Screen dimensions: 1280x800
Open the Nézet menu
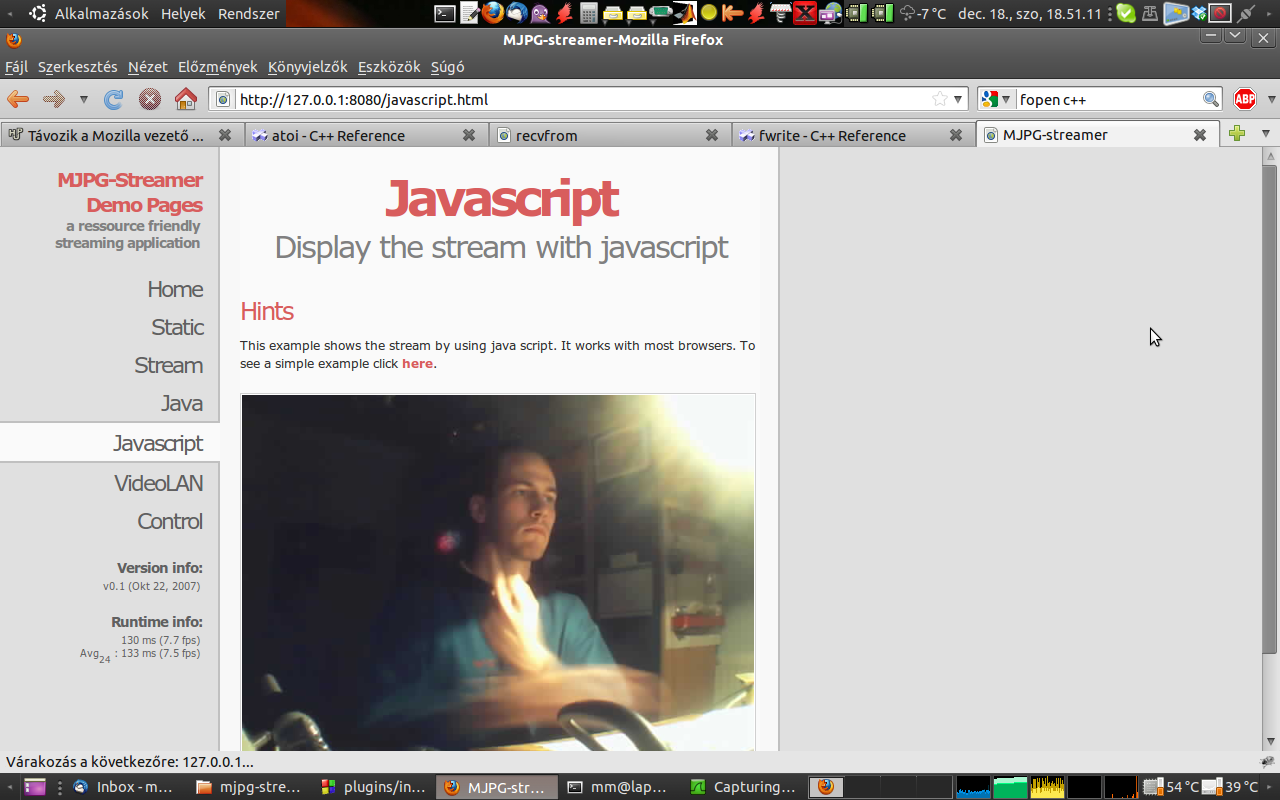point(148,67)
